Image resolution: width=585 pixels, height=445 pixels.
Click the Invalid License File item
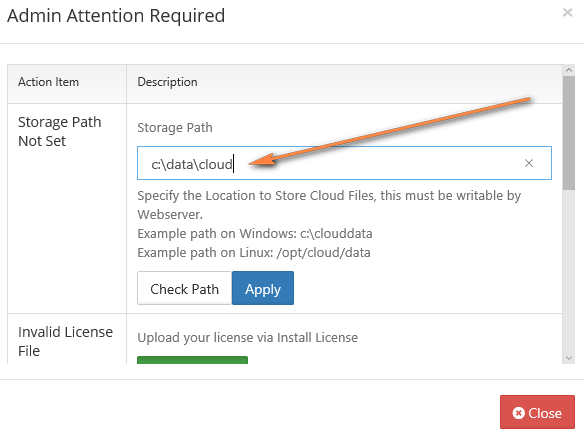click(x=65, y=341)
